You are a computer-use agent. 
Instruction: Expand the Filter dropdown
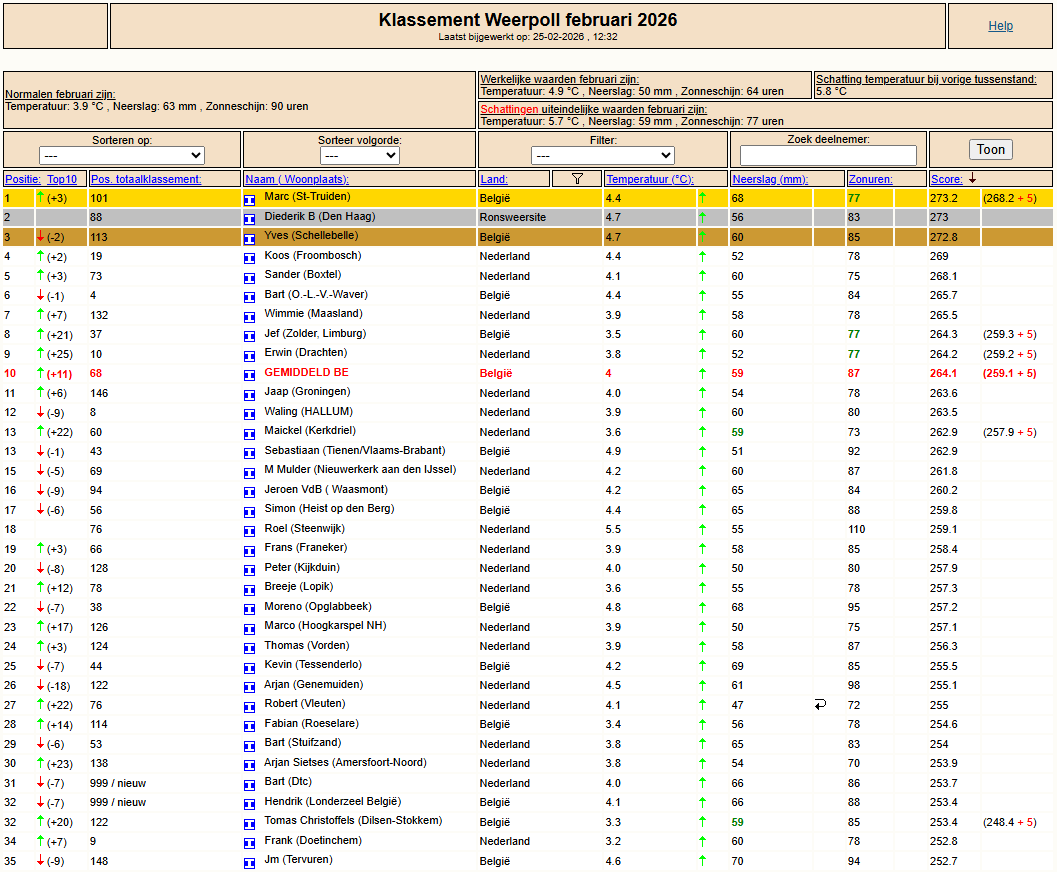603,156
